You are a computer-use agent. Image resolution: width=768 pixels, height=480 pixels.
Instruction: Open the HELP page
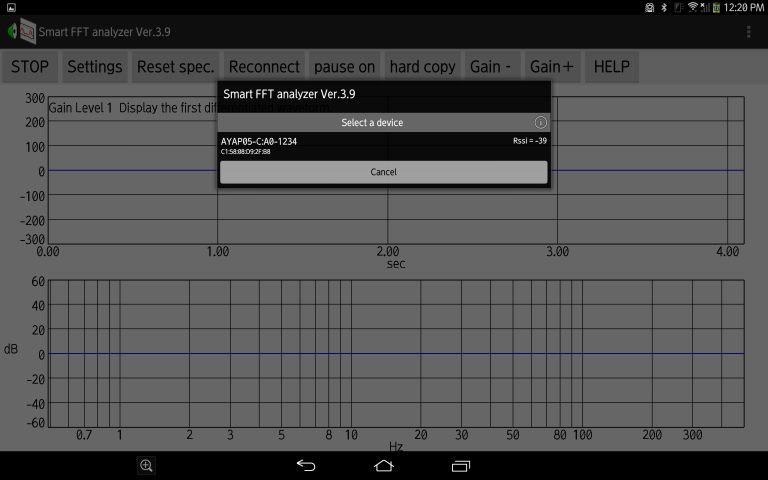click(x=612, y=67)
